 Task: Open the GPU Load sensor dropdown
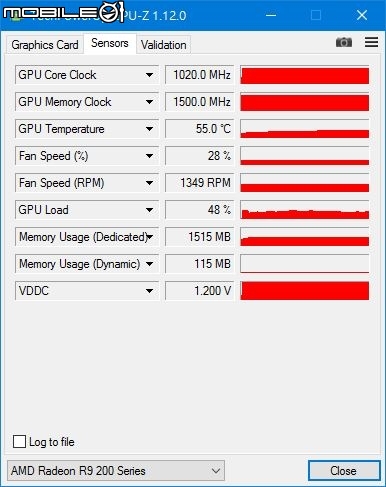[x=149, y=210]
